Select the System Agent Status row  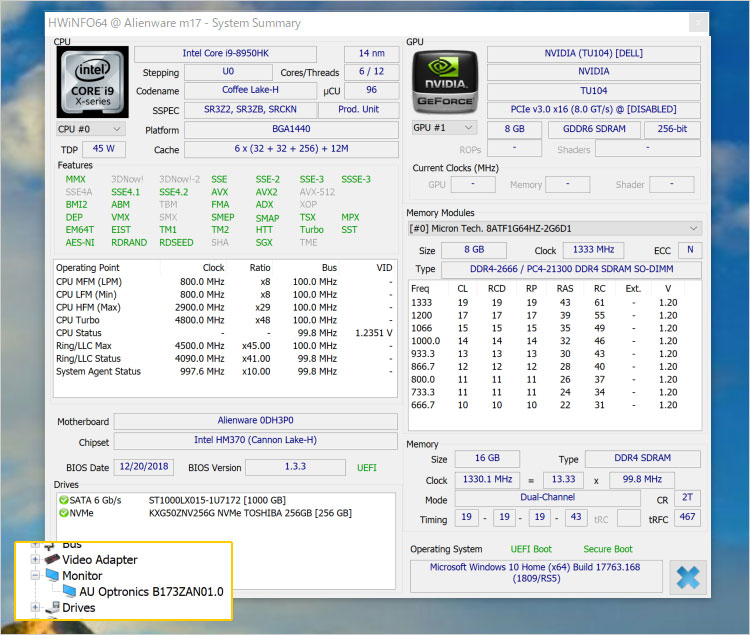(224, 372)
